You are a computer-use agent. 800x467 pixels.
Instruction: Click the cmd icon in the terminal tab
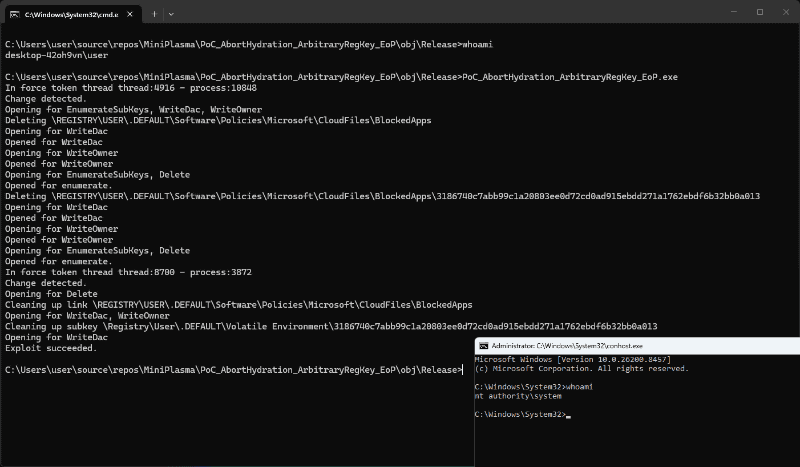click(15, 14)
